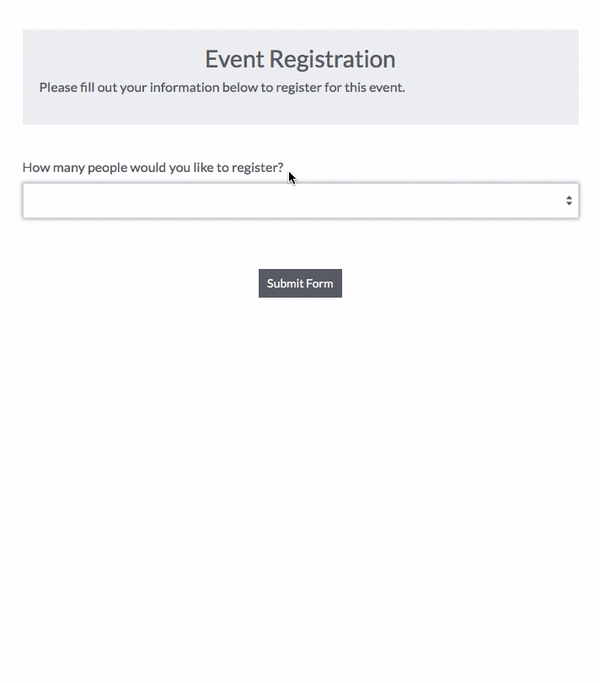Focus the empty people-count combo box
Viewport: 600px width, 683px height.
[300, 200]
